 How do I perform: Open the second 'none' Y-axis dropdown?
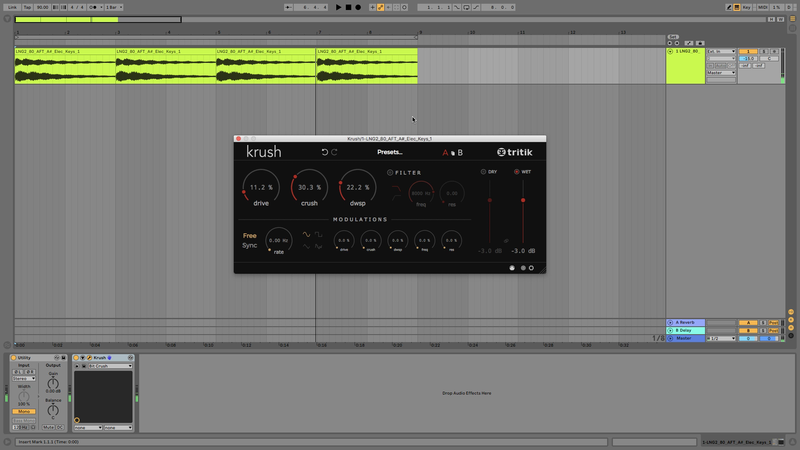[118, 428]
